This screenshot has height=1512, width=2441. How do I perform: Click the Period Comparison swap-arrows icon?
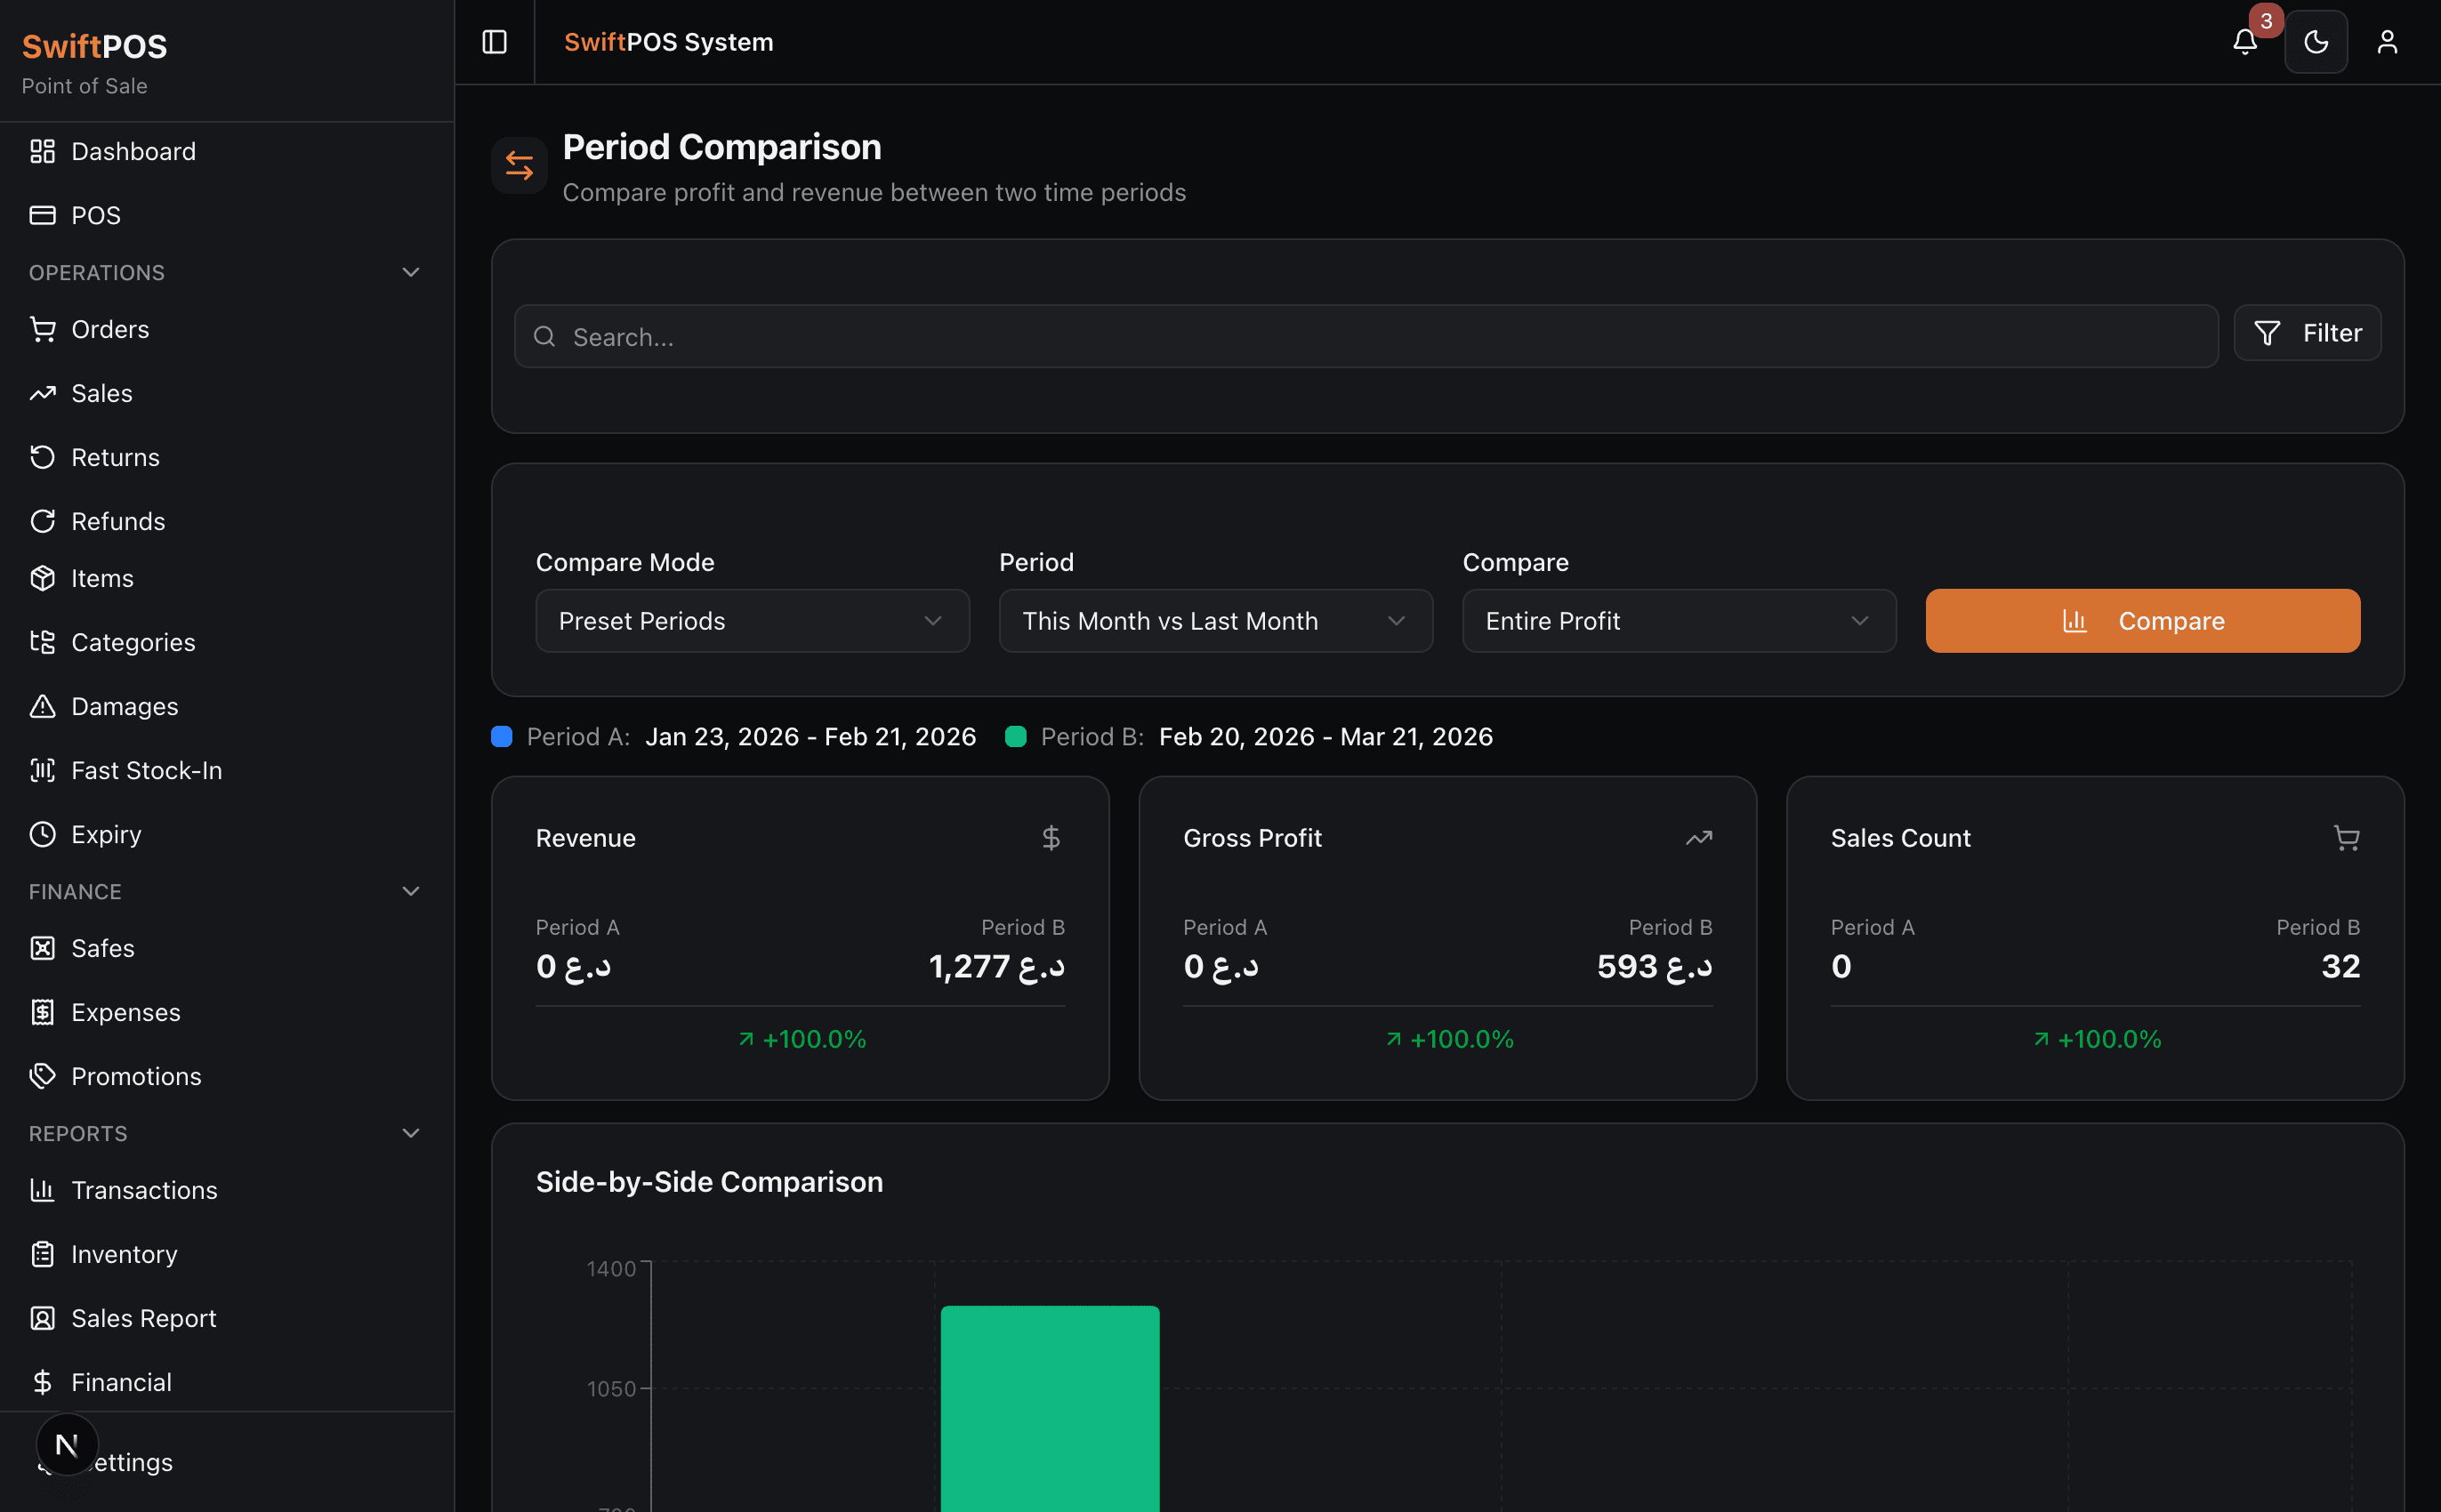point(519,165)
